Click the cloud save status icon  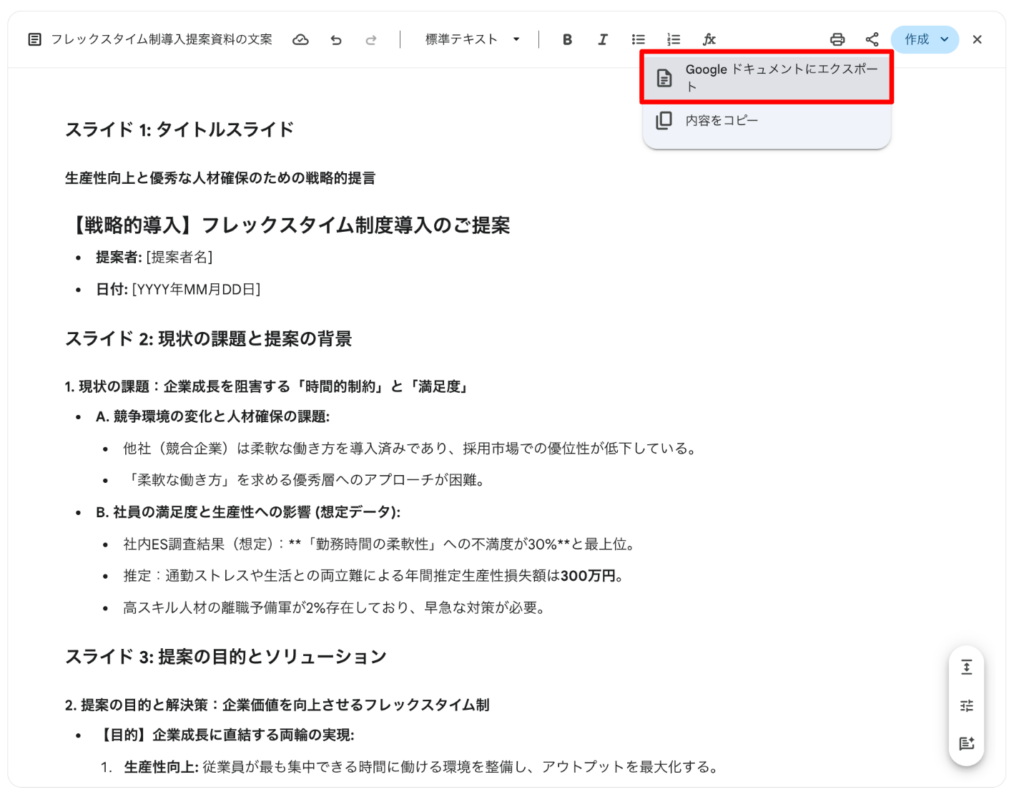pyautogui.click(x=300, y=40)
